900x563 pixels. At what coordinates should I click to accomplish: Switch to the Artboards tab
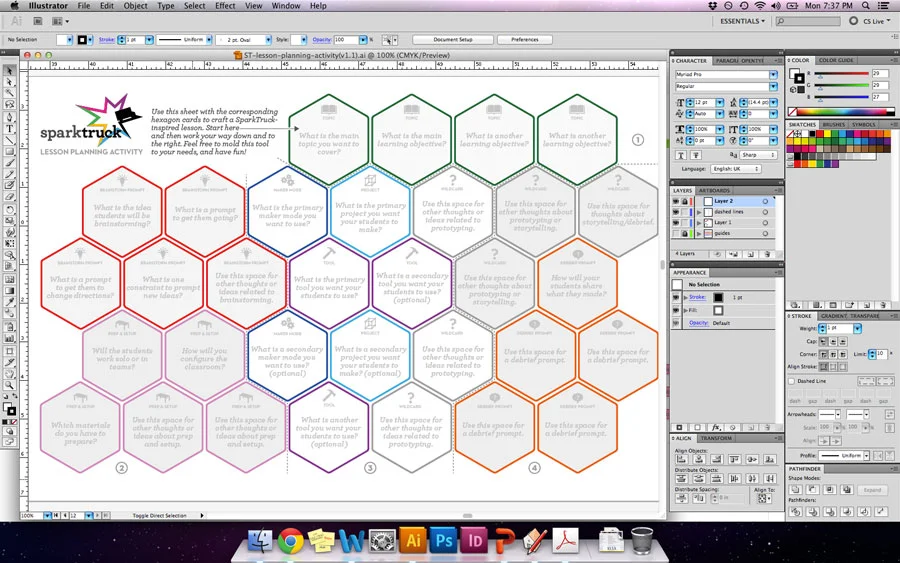pyautogui.click(x=714, y=191)
